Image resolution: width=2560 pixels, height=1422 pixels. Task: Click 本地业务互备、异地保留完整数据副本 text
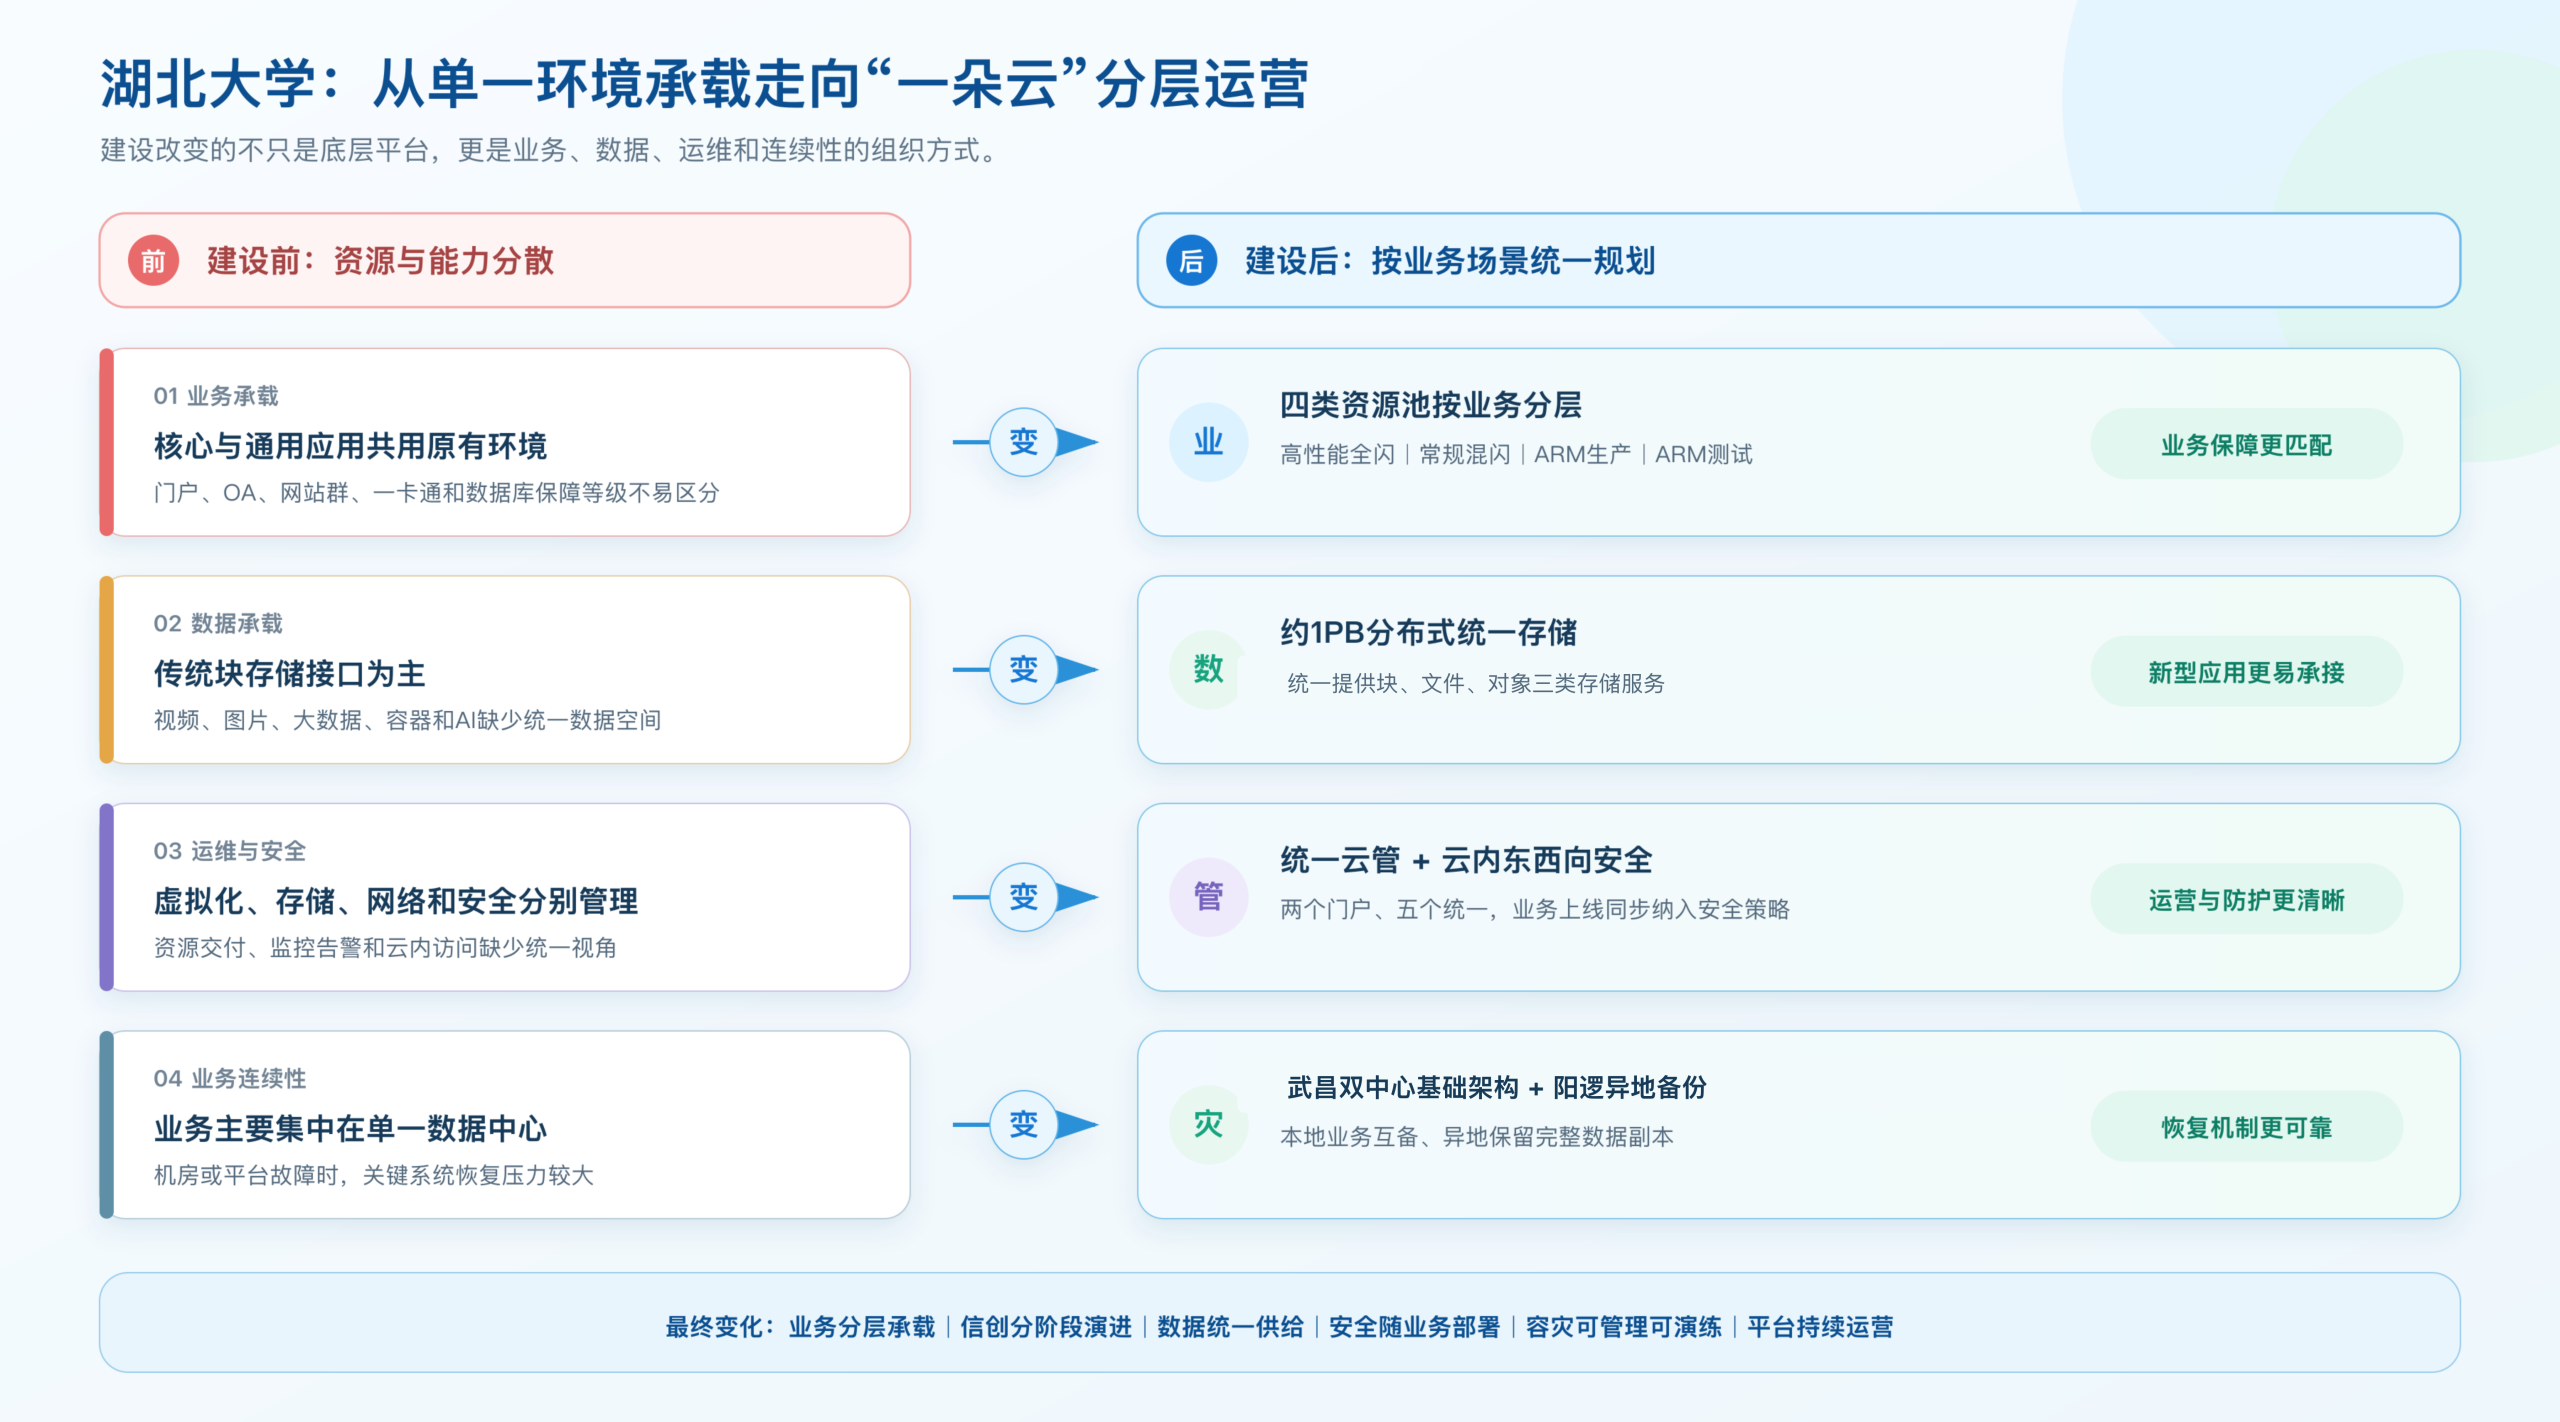(1476, 1137)
